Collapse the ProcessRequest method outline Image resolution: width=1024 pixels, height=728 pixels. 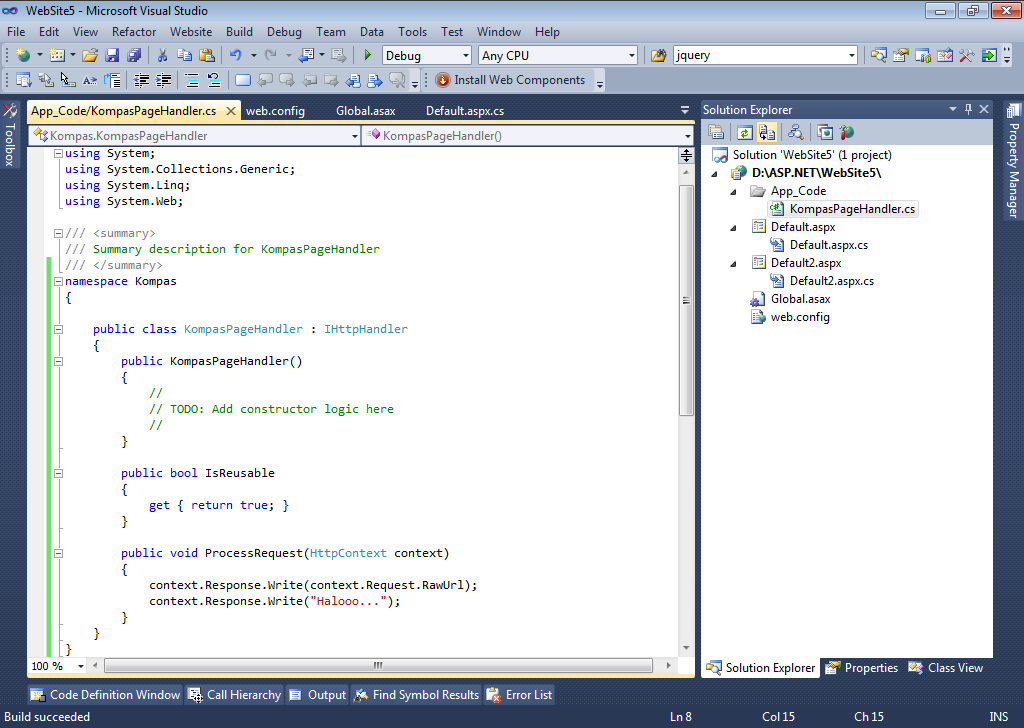click(x=58, y=553)
